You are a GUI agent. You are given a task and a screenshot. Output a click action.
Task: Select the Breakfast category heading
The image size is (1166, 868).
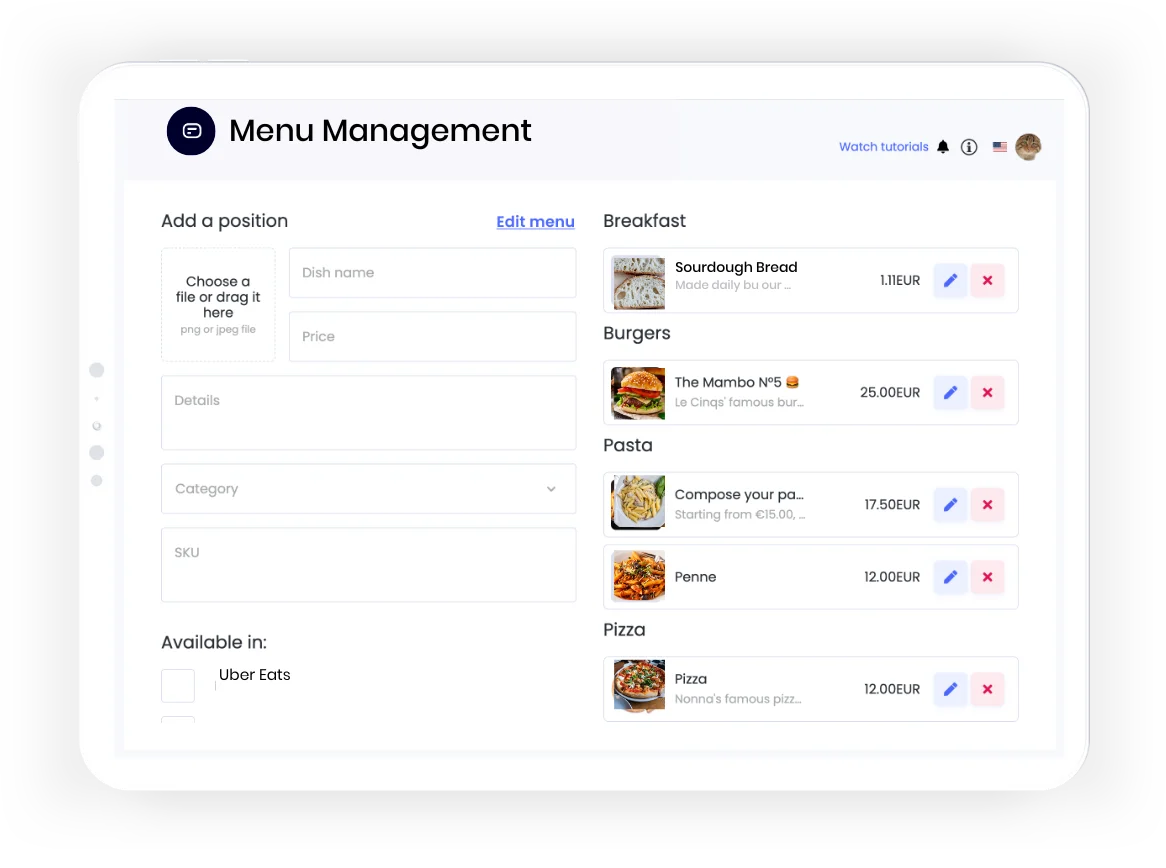645,221
